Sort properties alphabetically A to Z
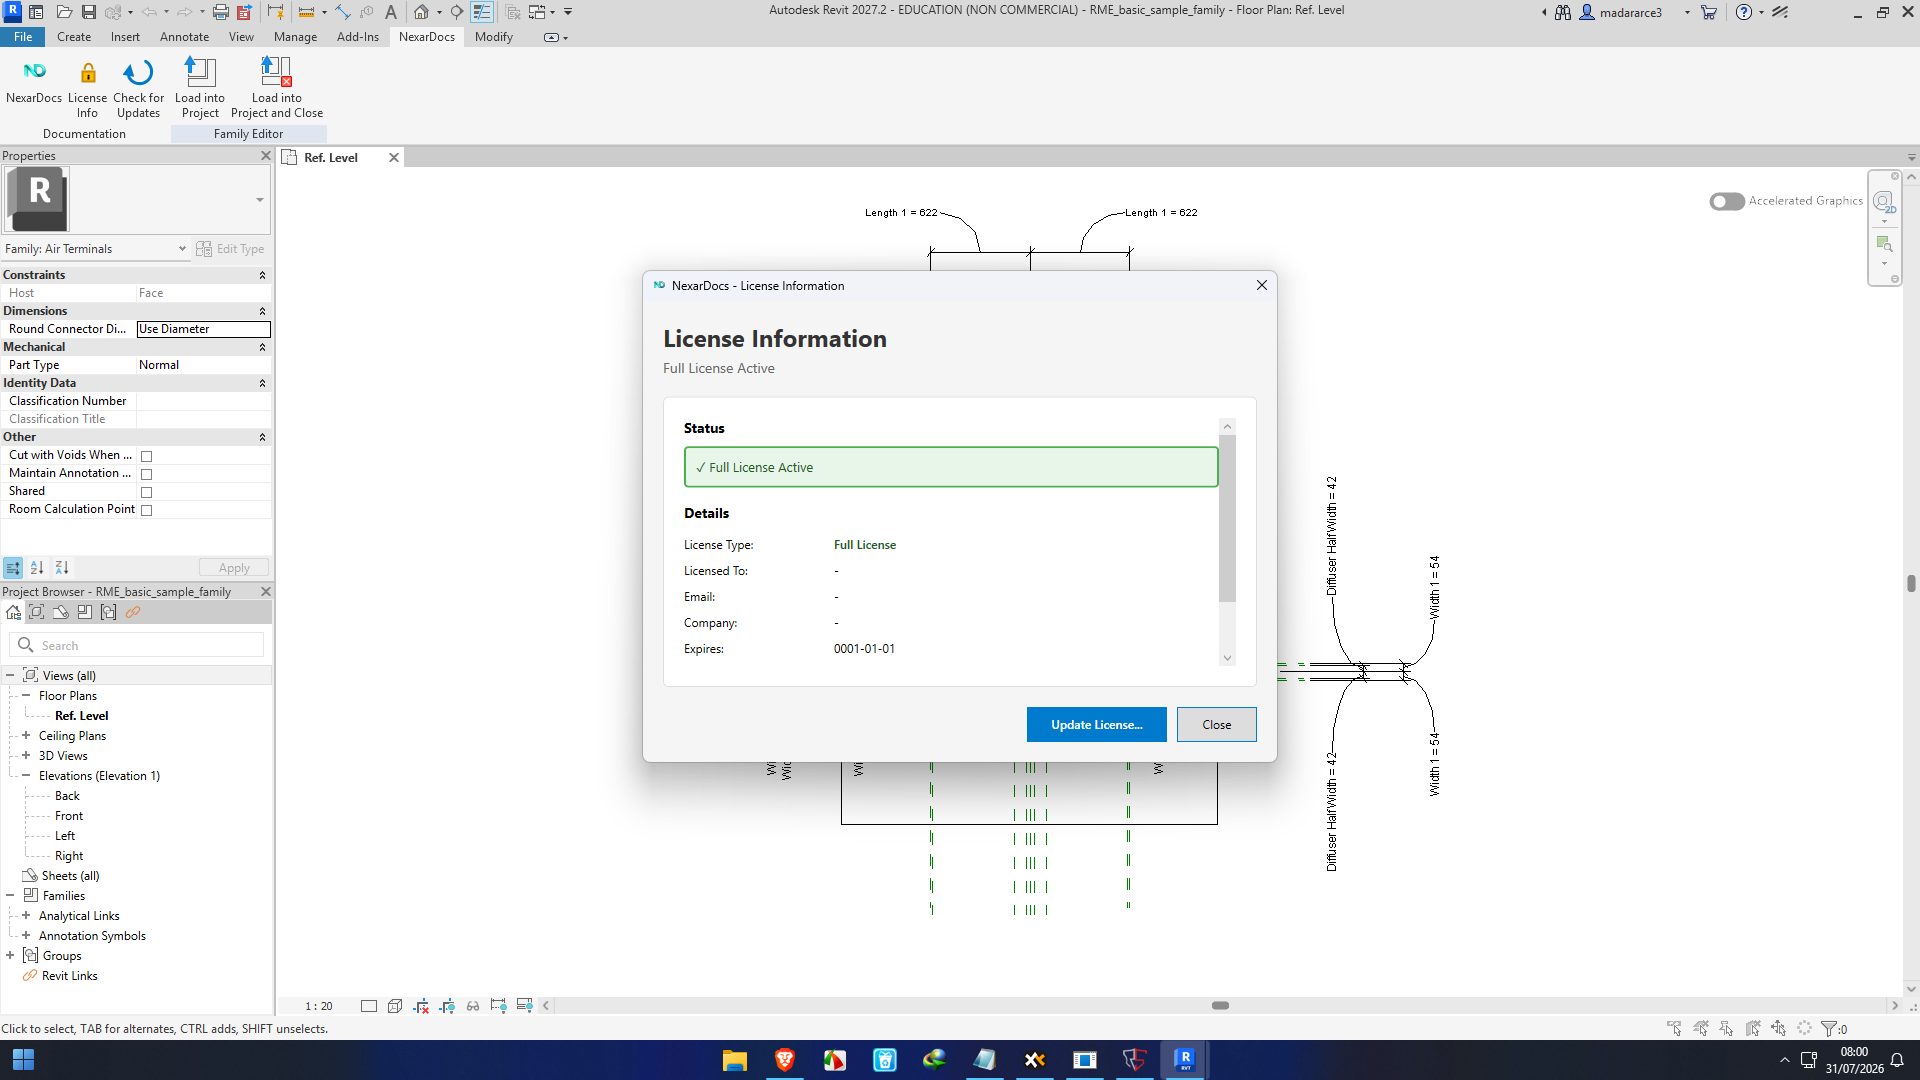 pyautogui.click(x=37, y=568)
